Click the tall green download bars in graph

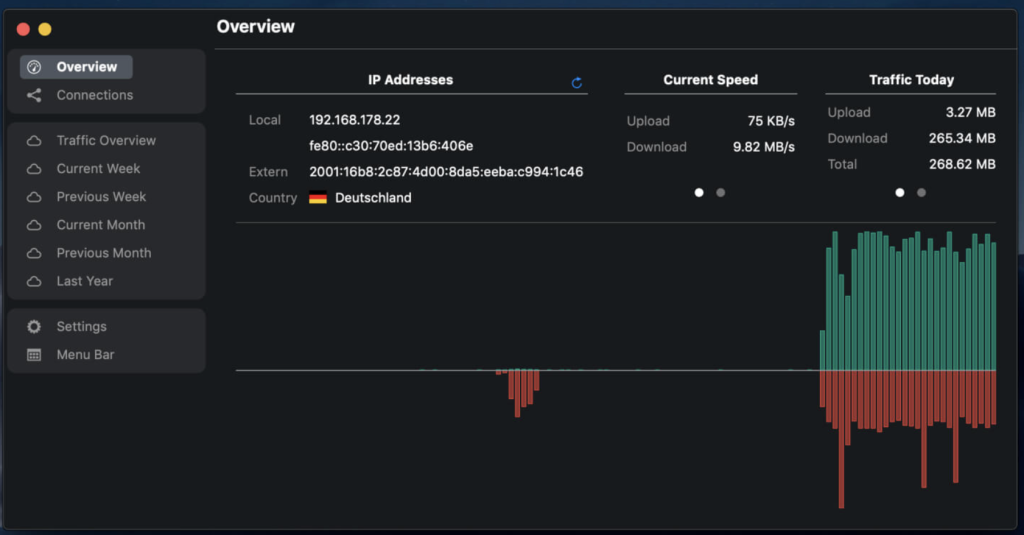pyautogui.click(x=908, y=300)
